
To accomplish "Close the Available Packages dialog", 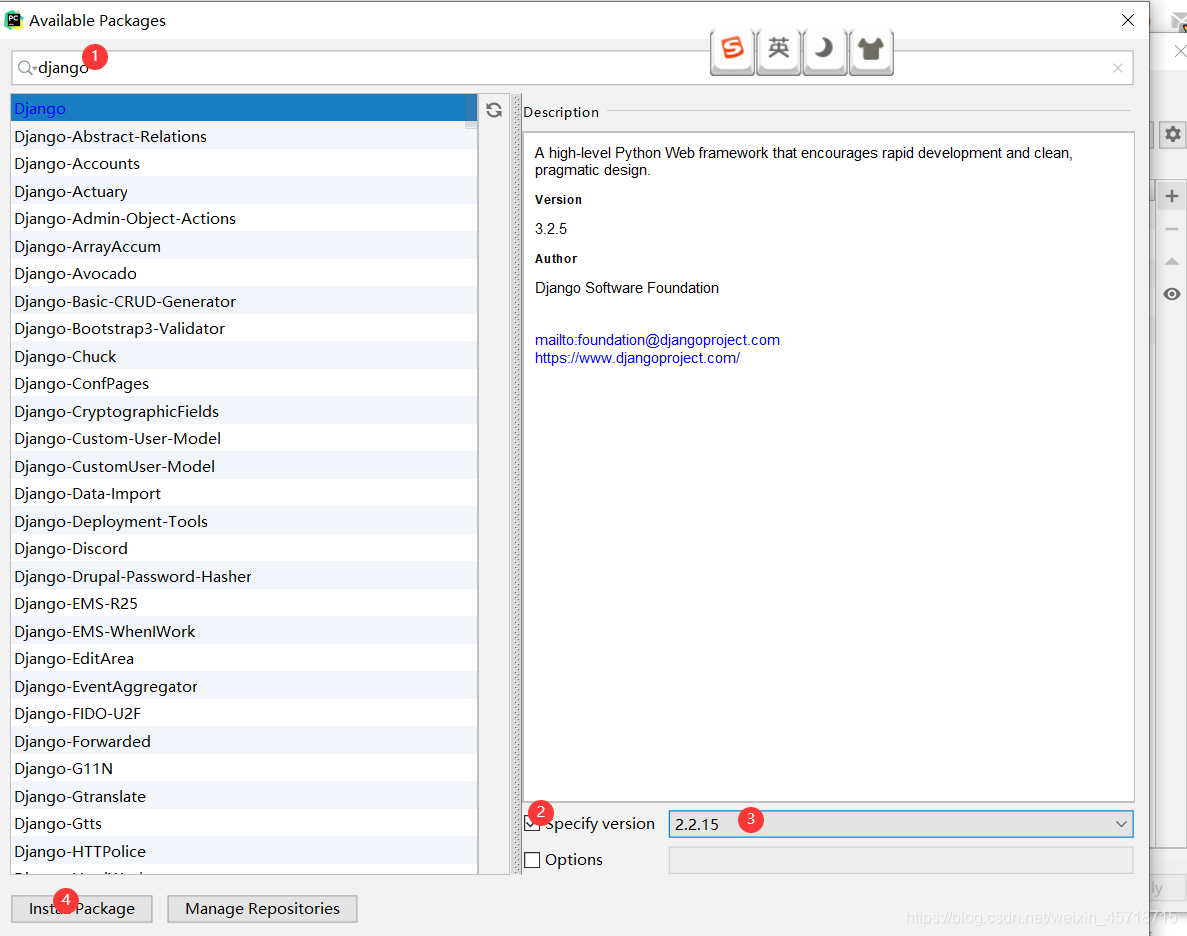I will click(1128, 20).
